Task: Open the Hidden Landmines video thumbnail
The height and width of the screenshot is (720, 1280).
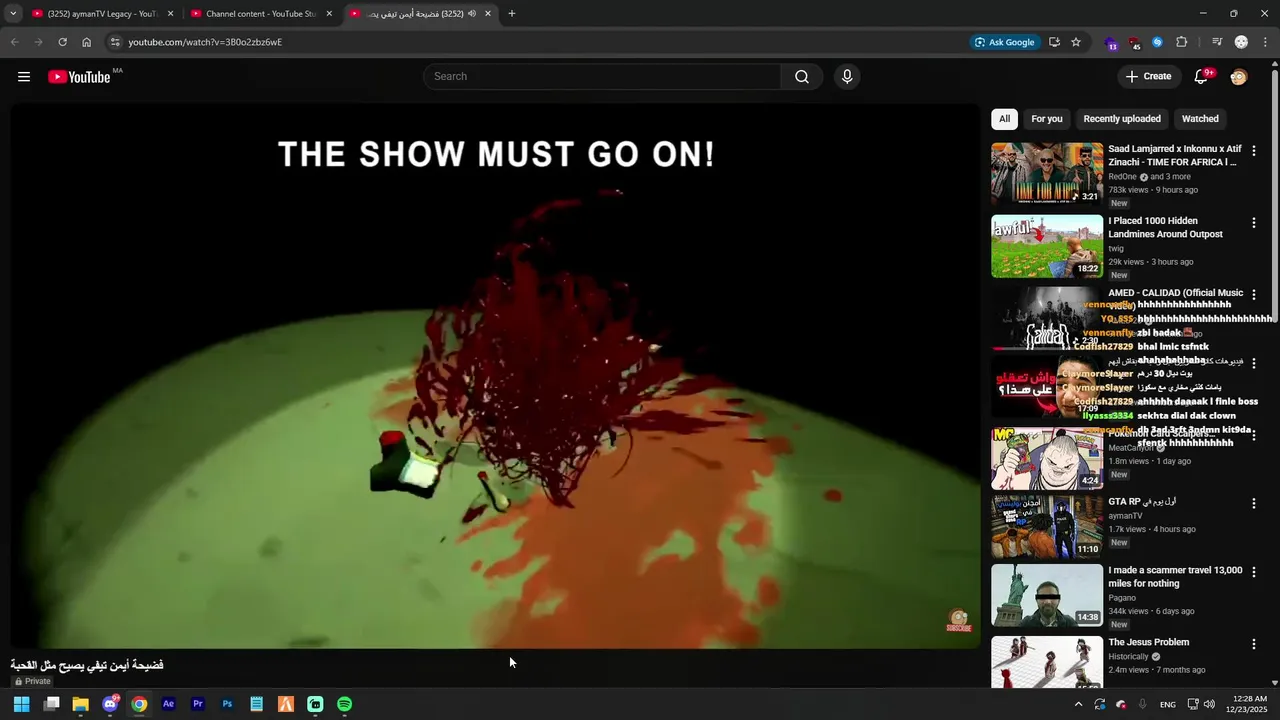Action: (x=1047, y=246)
